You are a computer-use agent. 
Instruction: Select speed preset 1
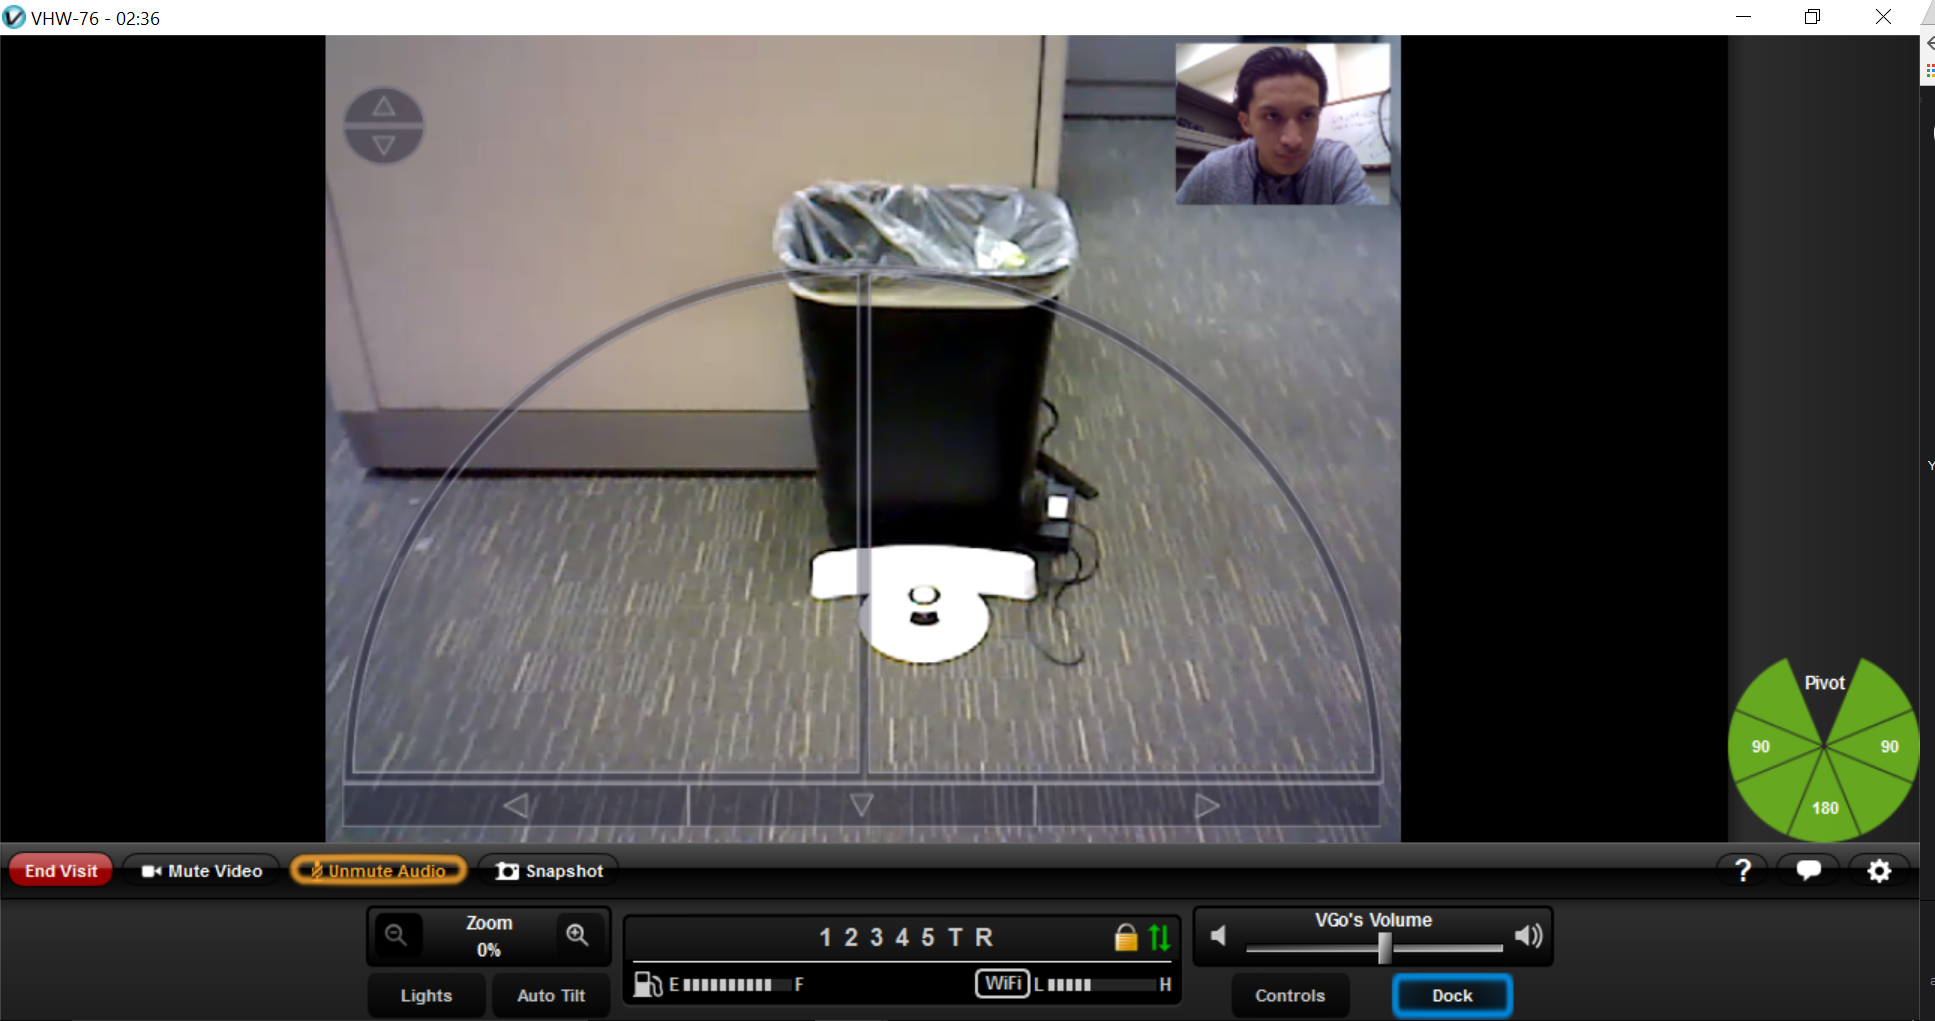click(825, 938)
